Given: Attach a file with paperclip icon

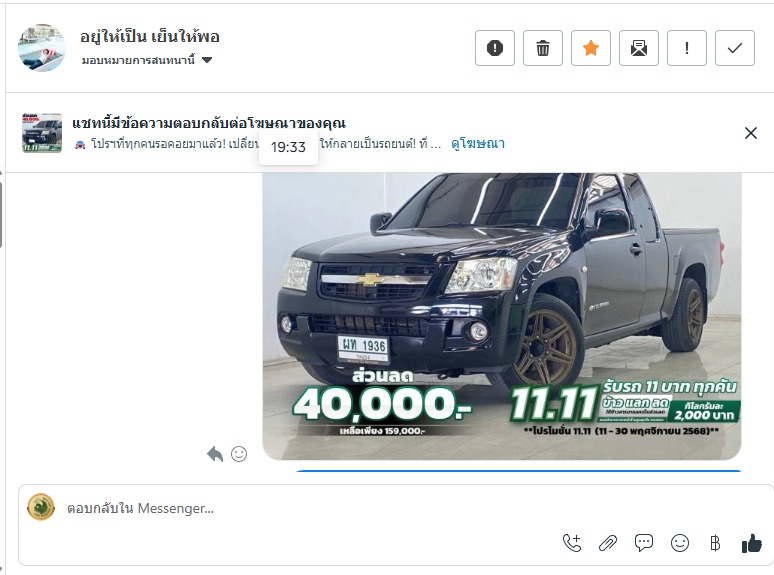Looking at the screenshot, I should tap(608, 543).
